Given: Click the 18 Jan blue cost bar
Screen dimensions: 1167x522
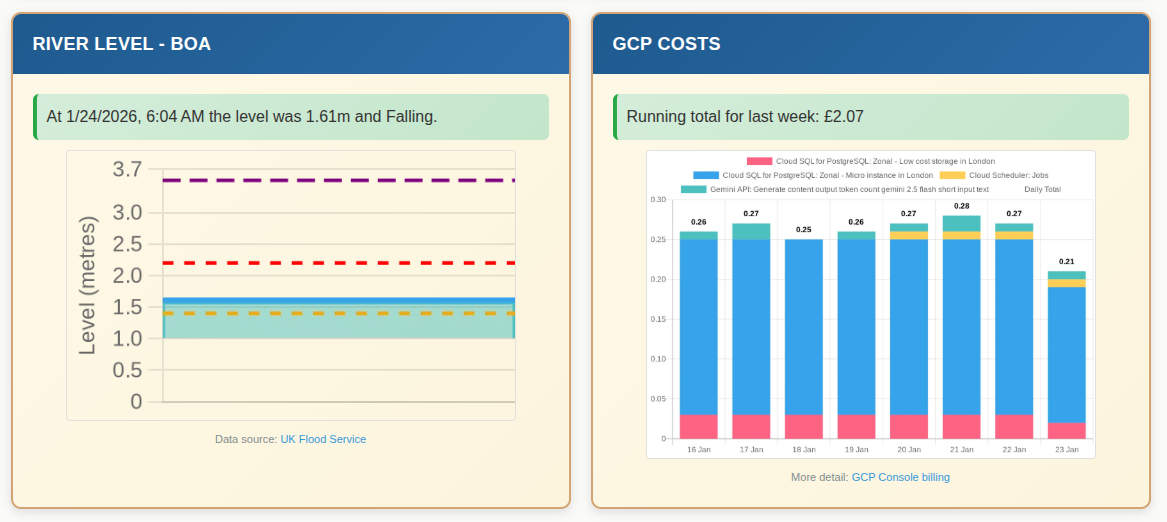Looking at the screenshot, I should tap(804, 325).
